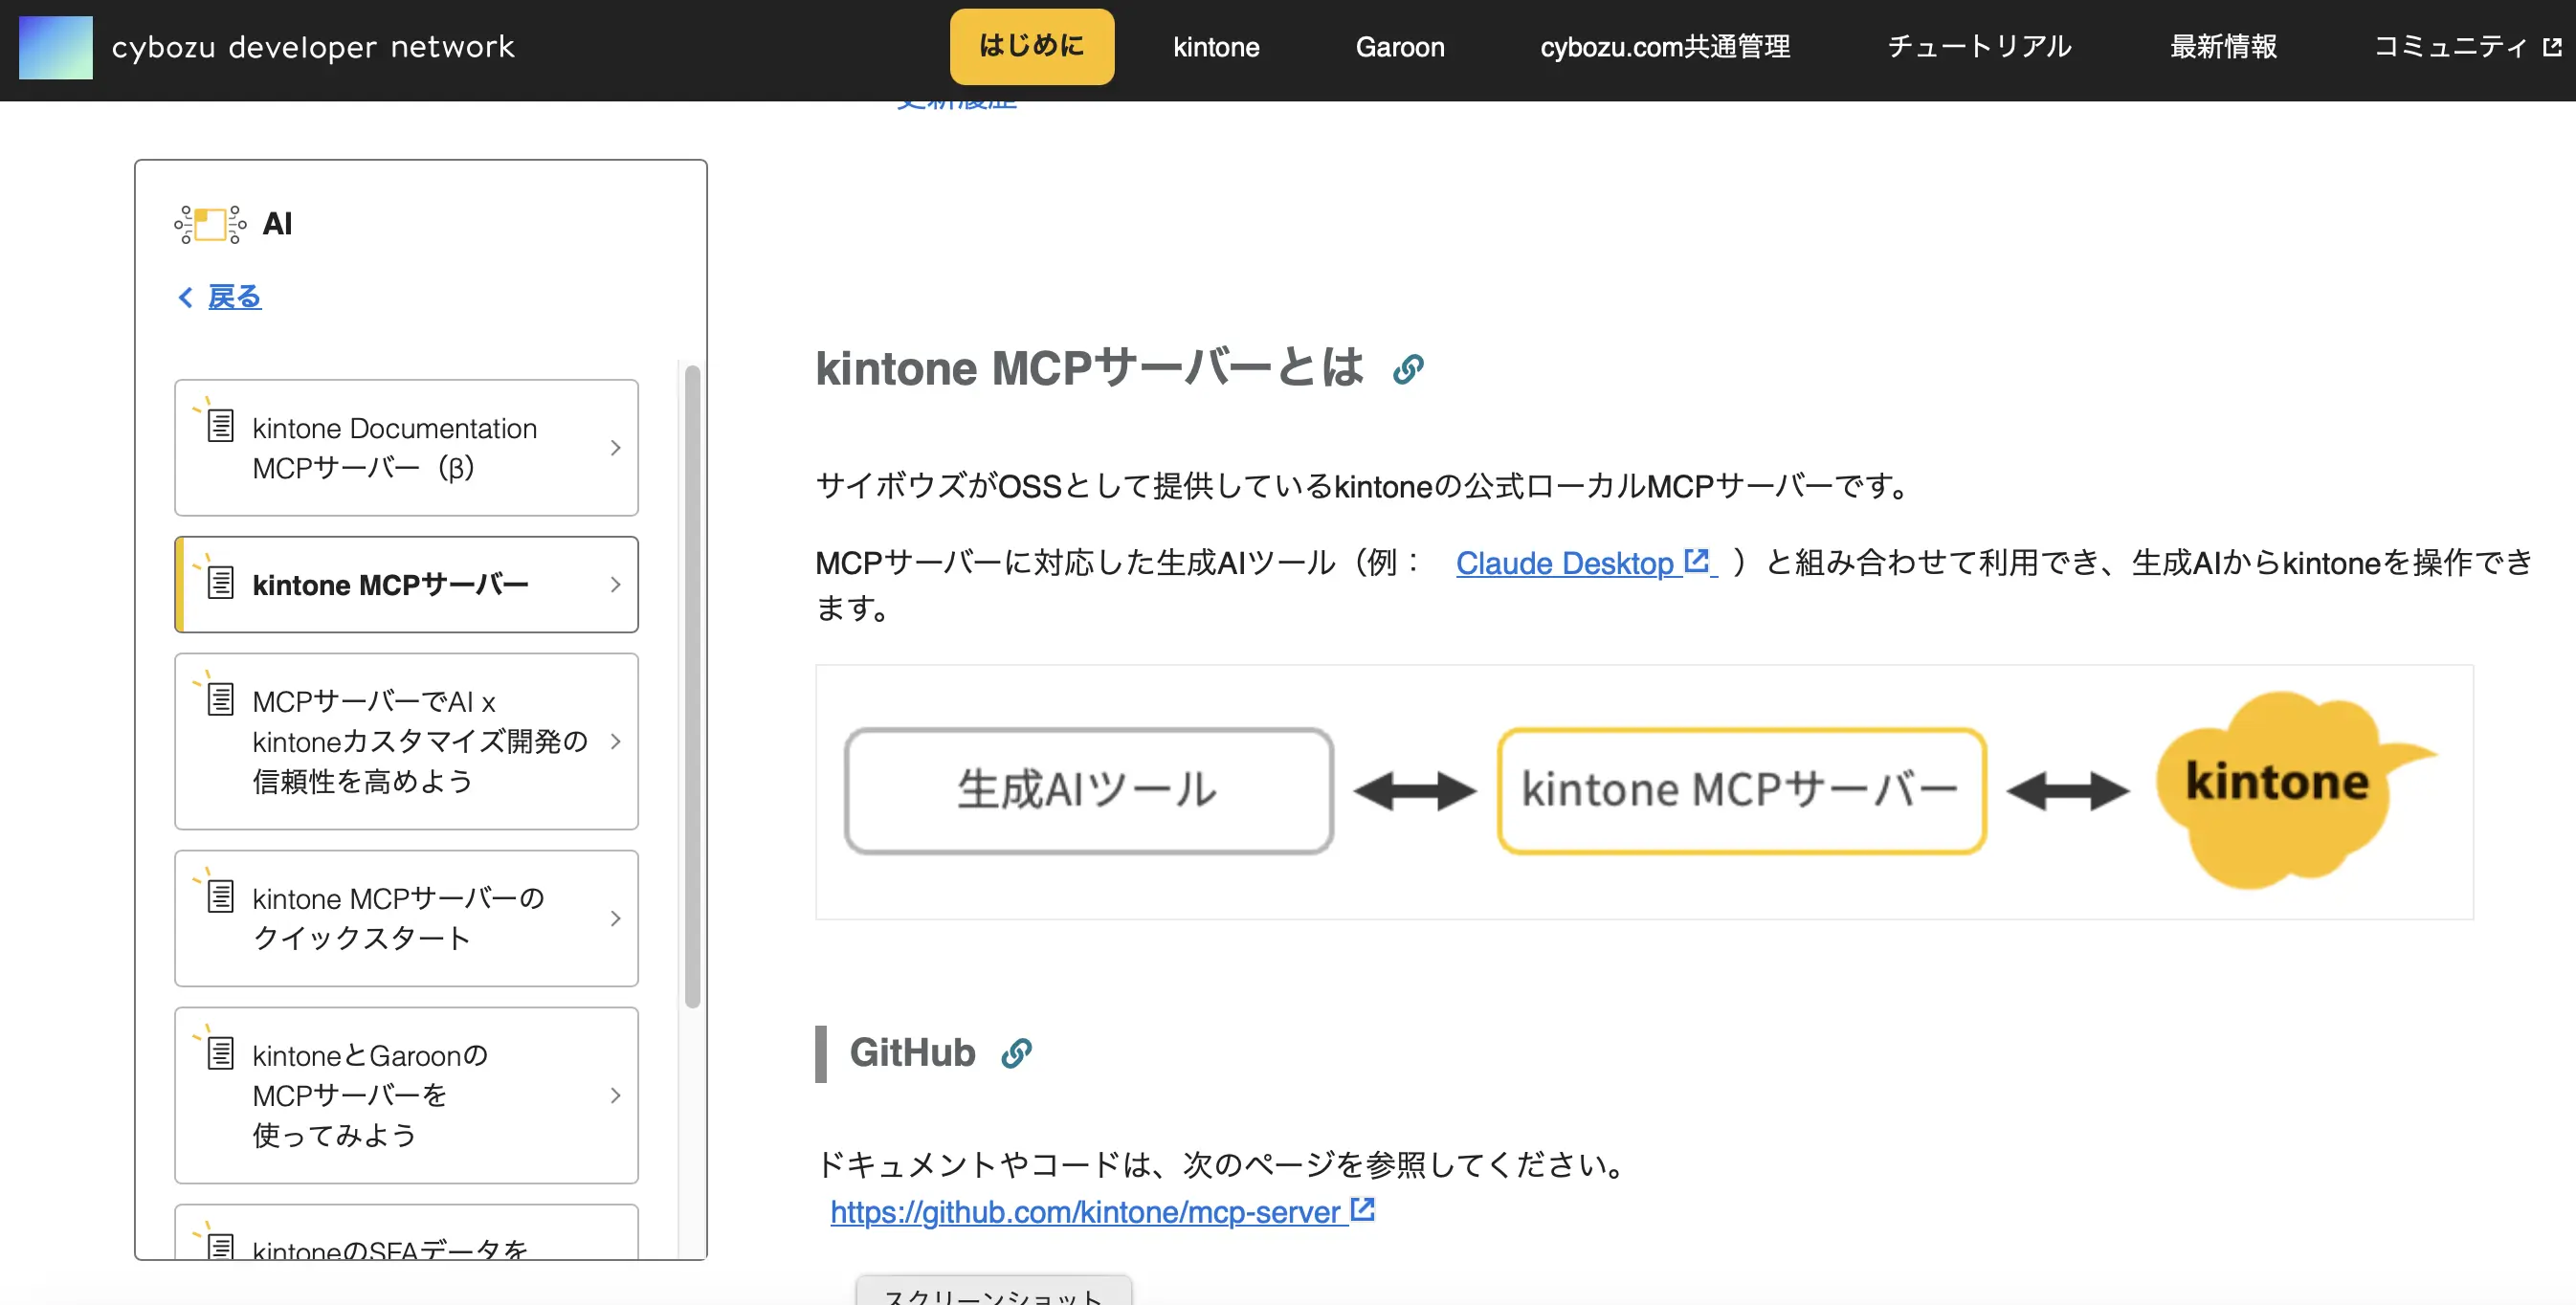The width and height of the screenshot is (2576, 1305).
Task: Open the cybozu developer network home title
Action: pyautogui.click(x=313, y=47)
